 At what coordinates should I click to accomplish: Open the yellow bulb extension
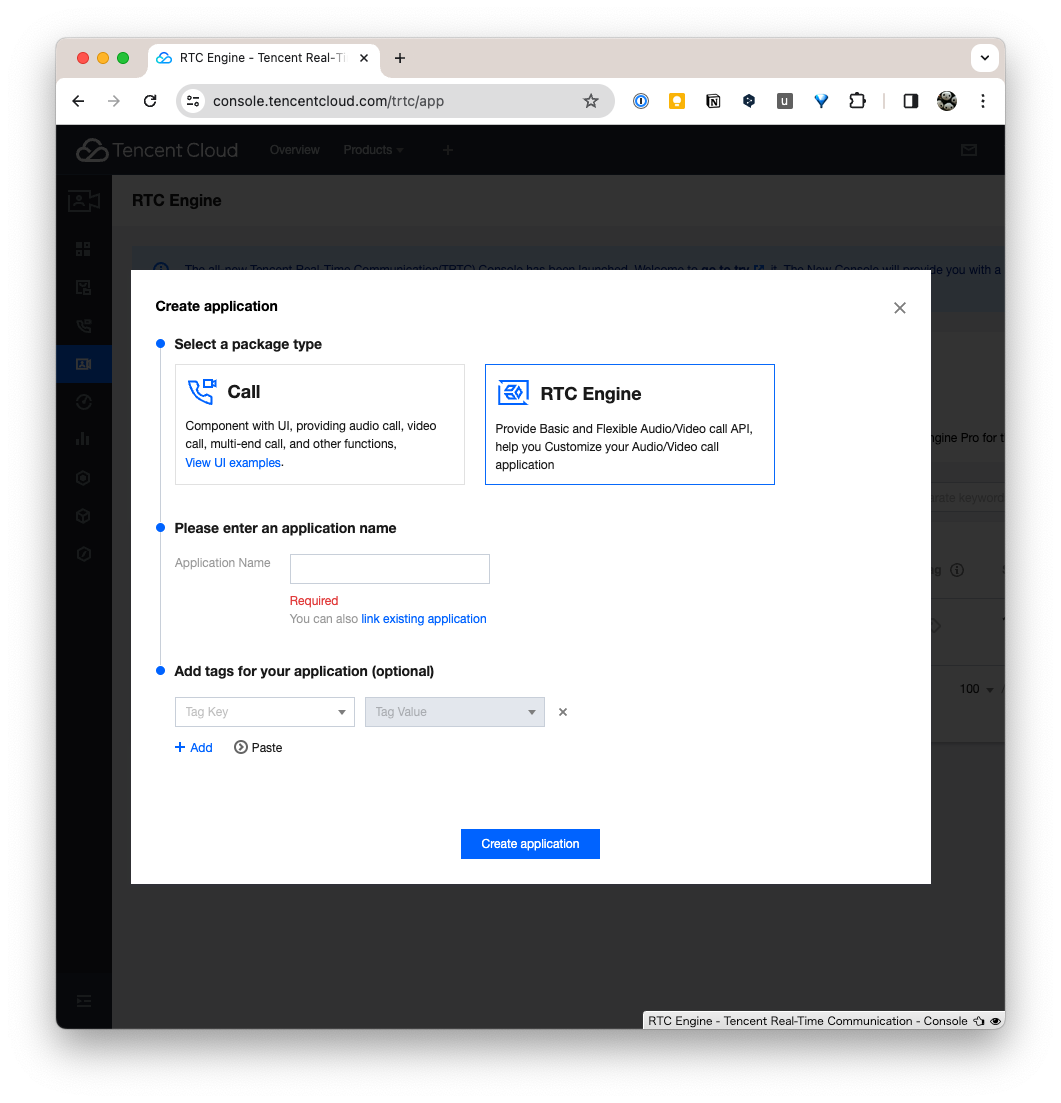(677, 101)
